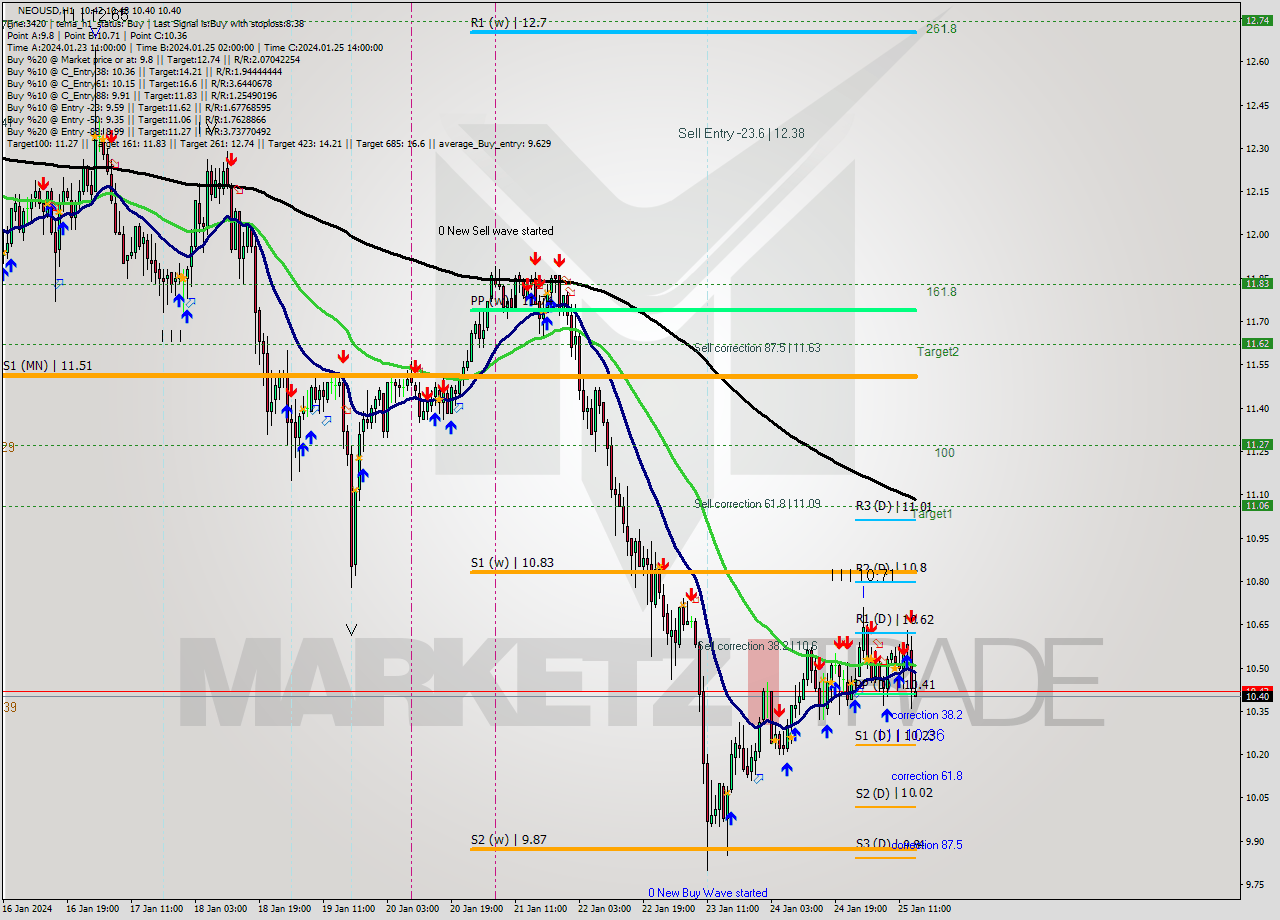The width and height of the screenshot is (1280, 920).
Task: Click the '23 Jan 11:00' time axis label
Action: coord(733,909)
